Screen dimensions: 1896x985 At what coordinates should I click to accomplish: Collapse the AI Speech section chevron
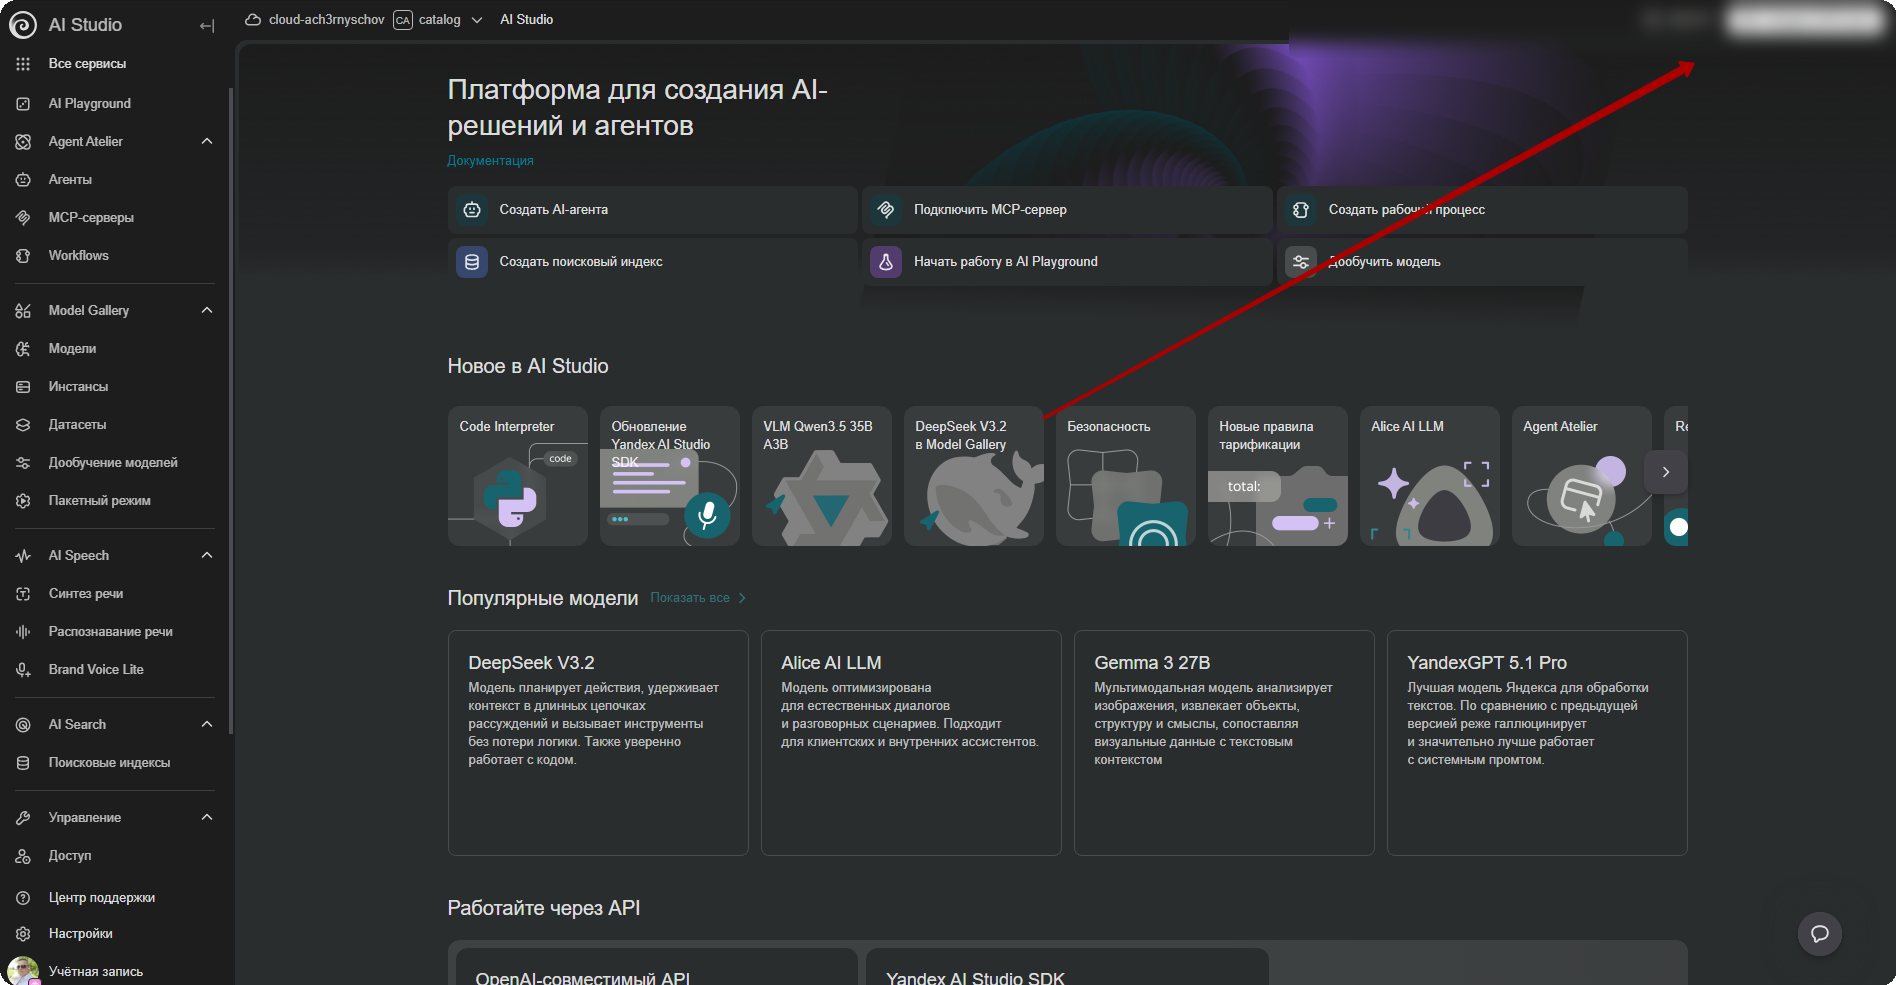click(207, 556)
